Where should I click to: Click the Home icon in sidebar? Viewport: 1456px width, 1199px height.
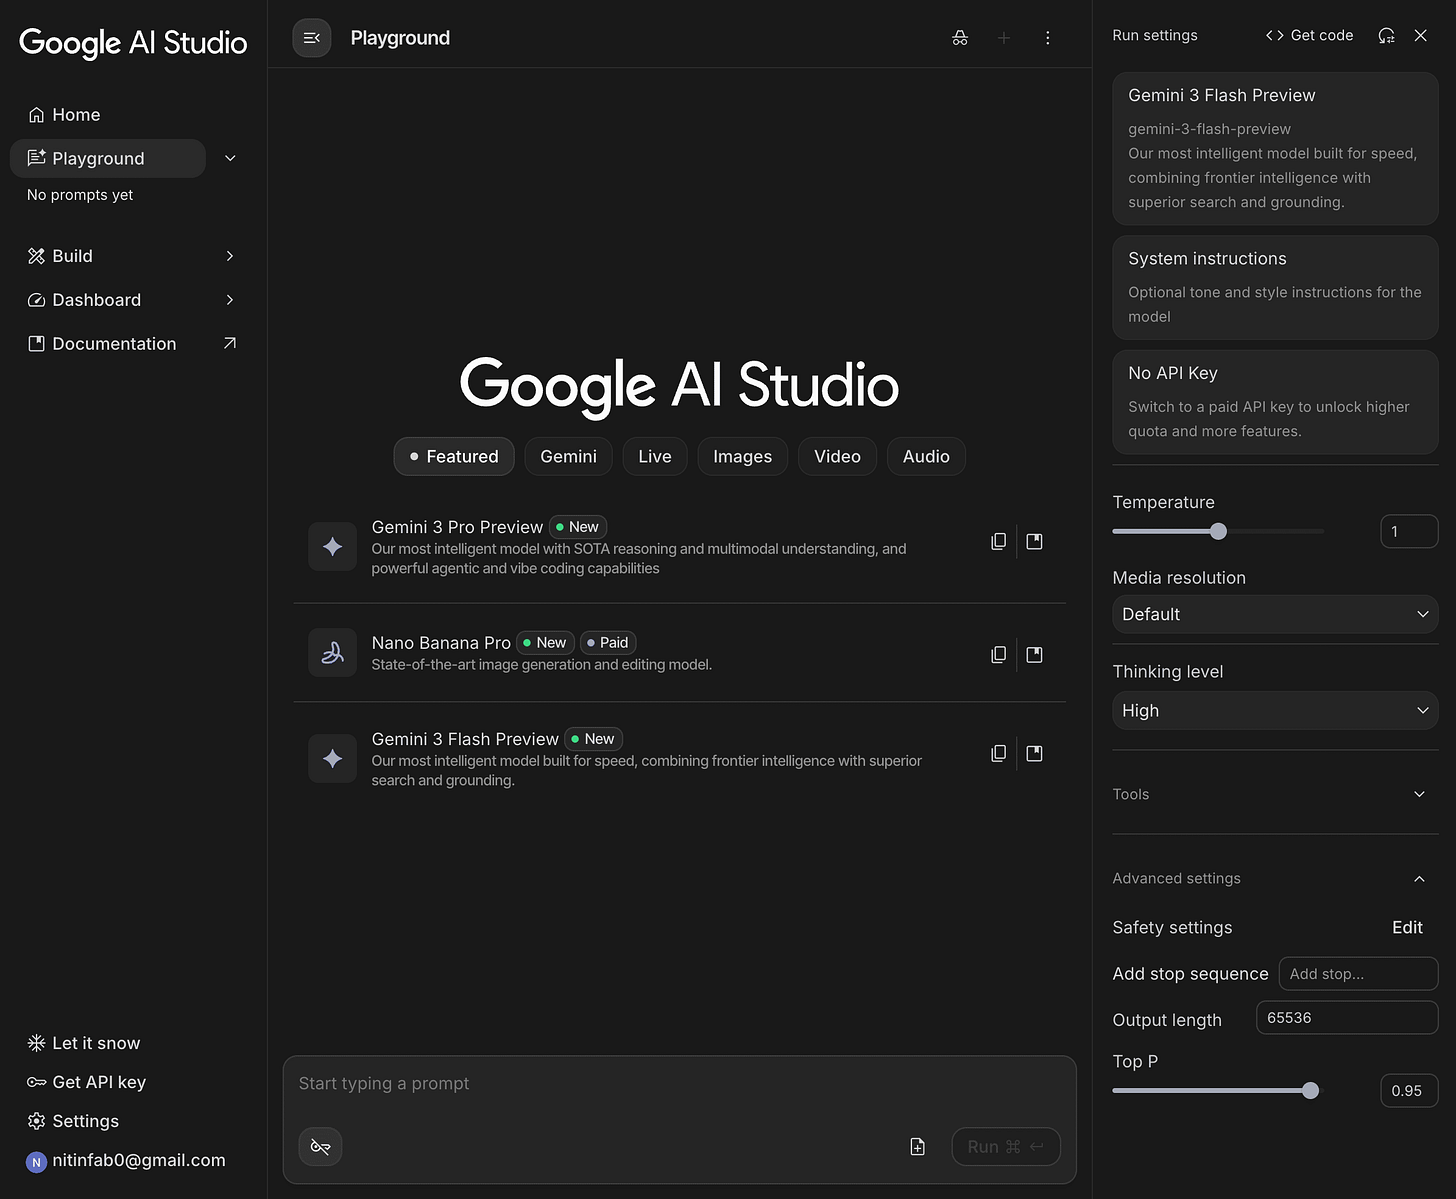pos(36,115)
